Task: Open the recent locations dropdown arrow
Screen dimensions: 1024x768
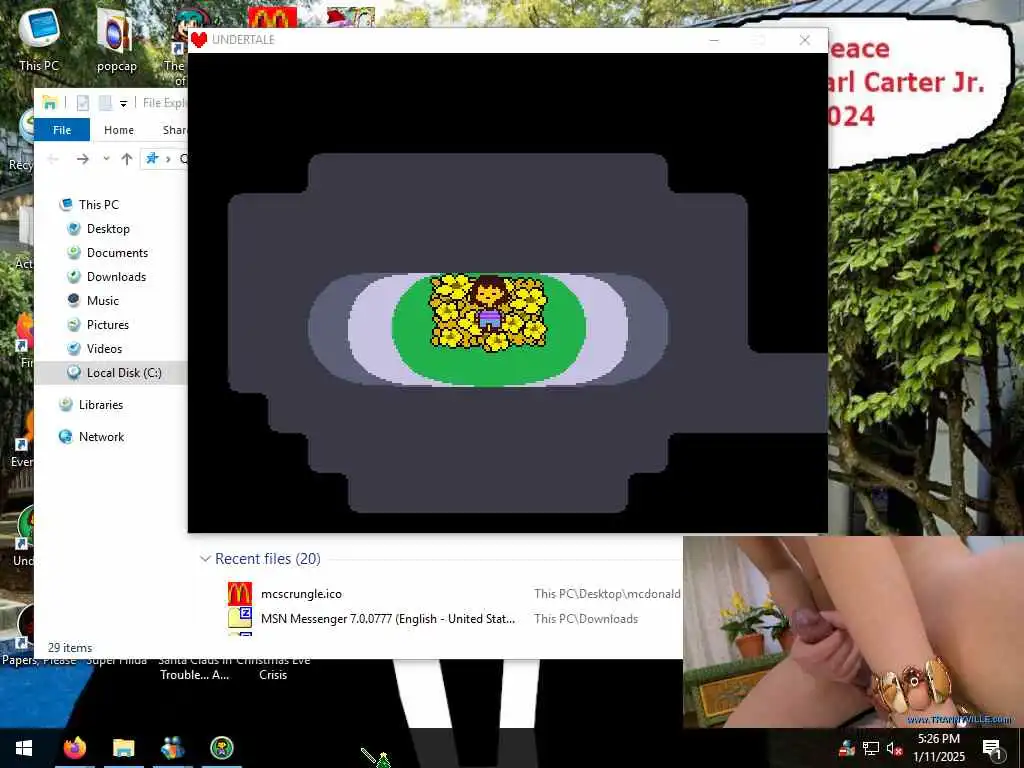Action: point(106,159)
